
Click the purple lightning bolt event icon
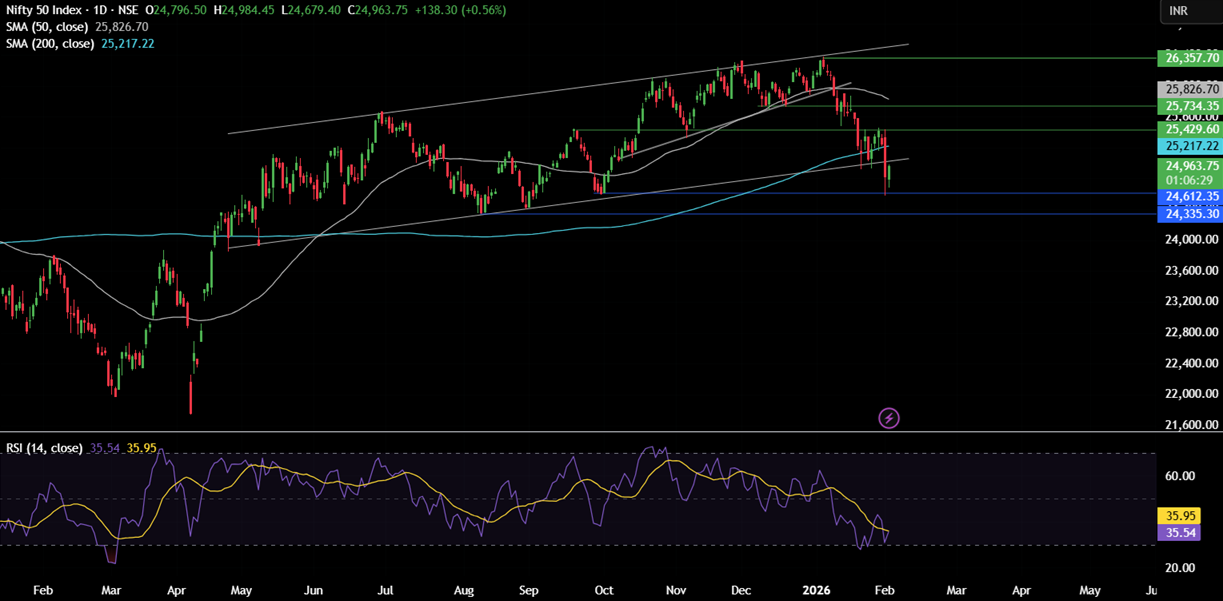[888, 418]
